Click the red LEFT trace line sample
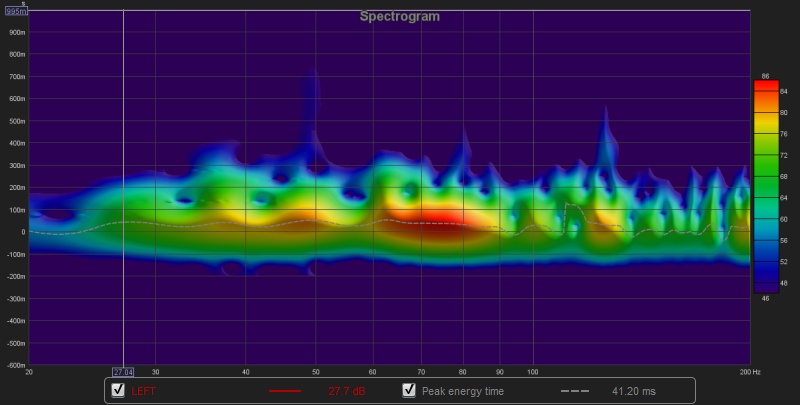 click(285, 391)
